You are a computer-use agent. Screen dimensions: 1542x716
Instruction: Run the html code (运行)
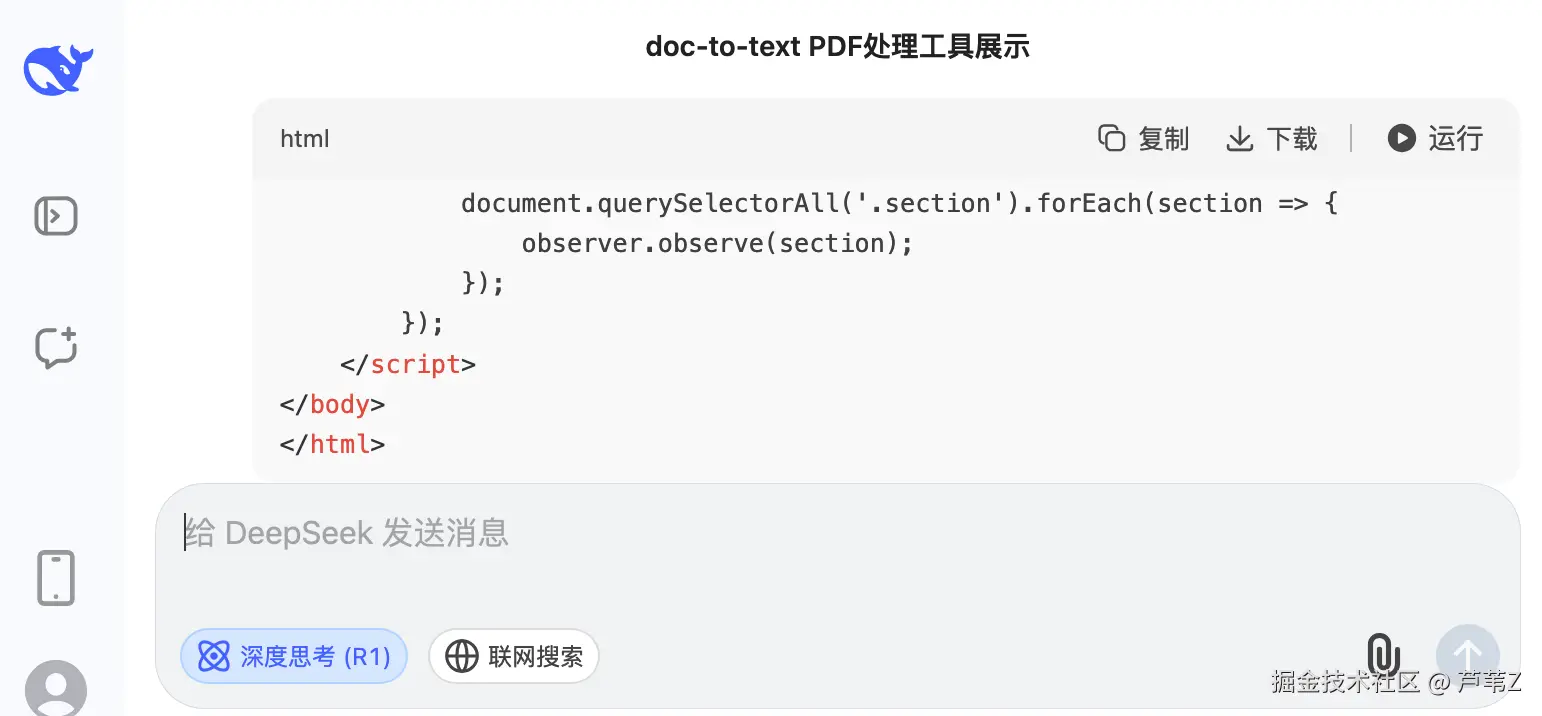(1435, 138)
